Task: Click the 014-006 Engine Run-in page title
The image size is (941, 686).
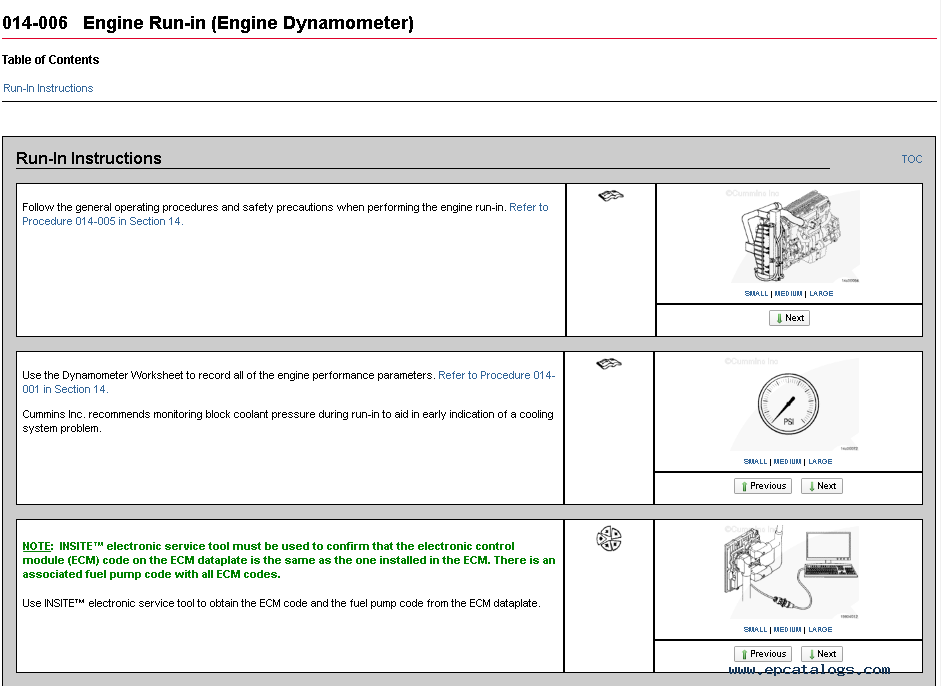Action: point(208,23)
